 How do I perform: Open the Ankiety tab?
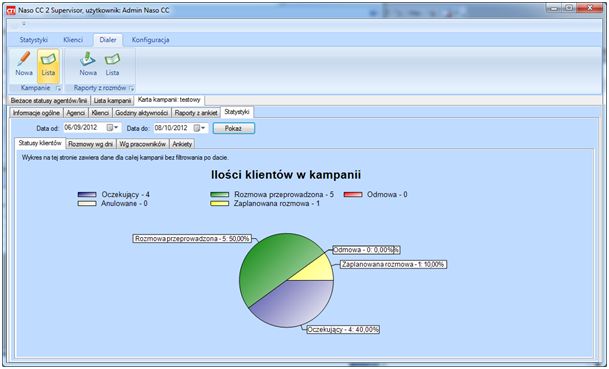point(182,144)
